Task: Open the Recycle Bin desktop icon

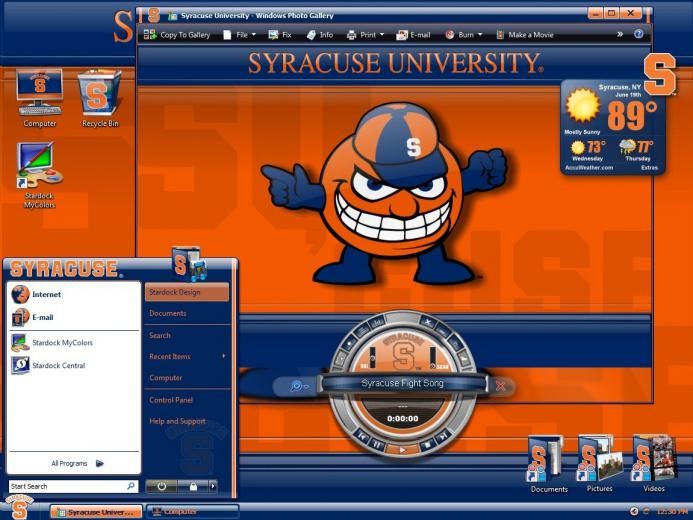Action: tap(100, 98)
